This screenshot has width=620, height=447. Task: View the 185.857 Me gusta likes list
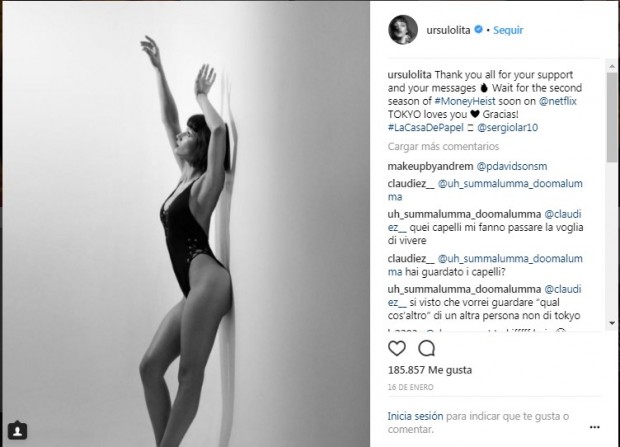(x=430, y=370)
